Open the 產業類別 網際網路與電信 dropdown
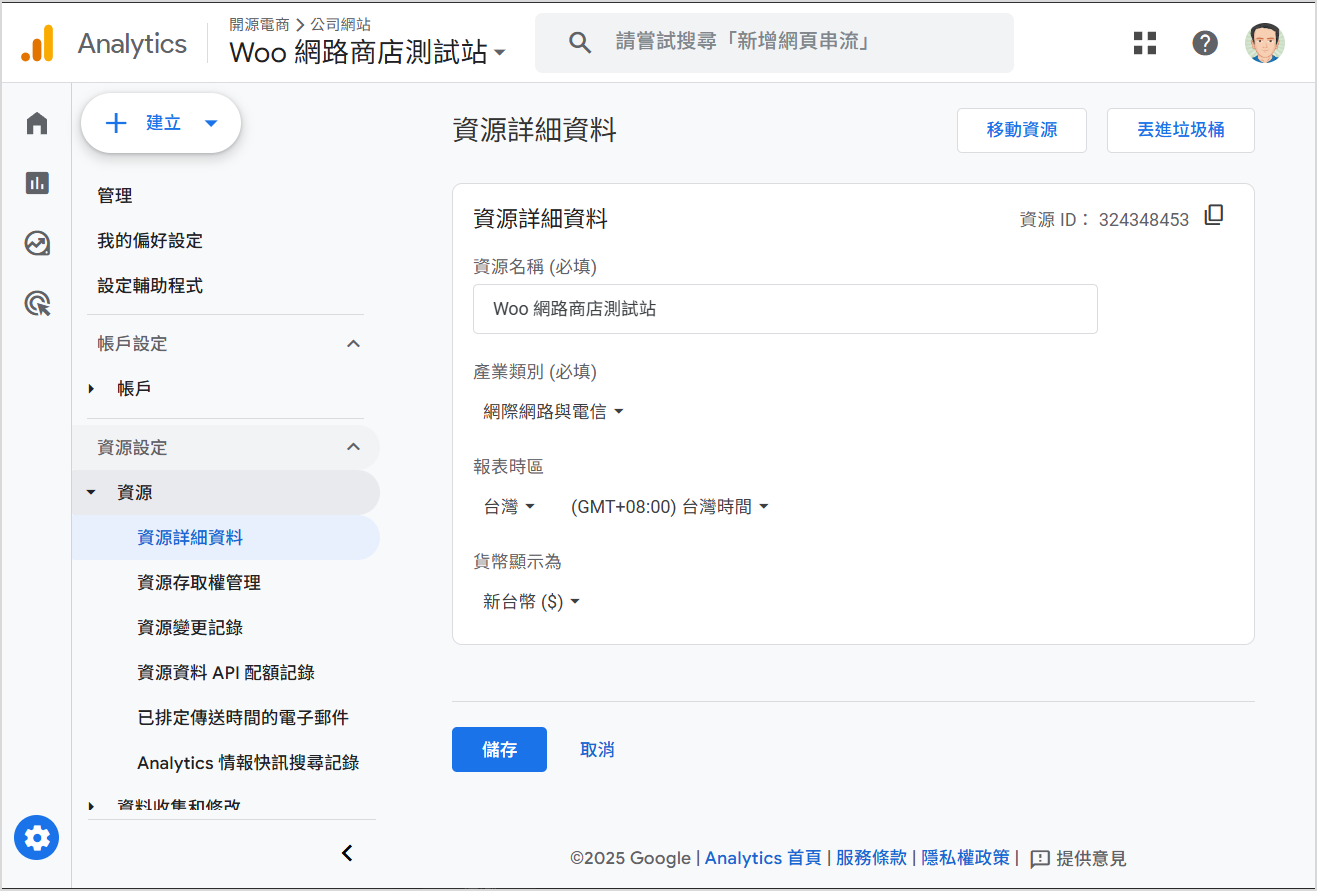 [x=553, y=412]
